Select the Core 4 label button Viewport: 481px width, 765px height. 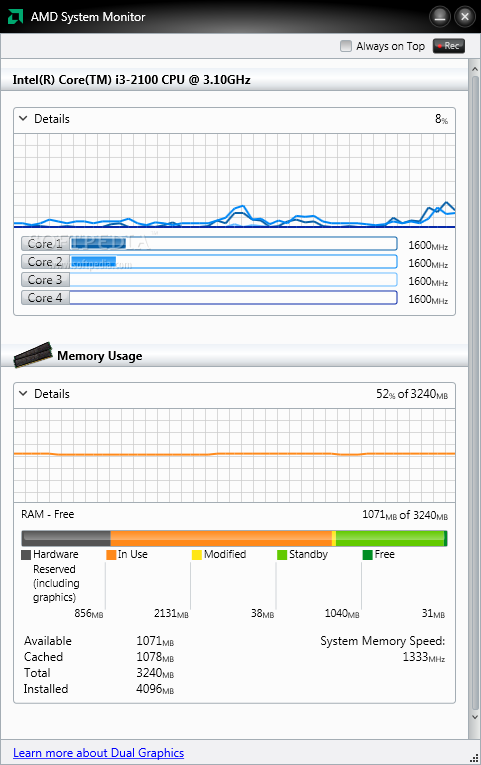(45, 298)
